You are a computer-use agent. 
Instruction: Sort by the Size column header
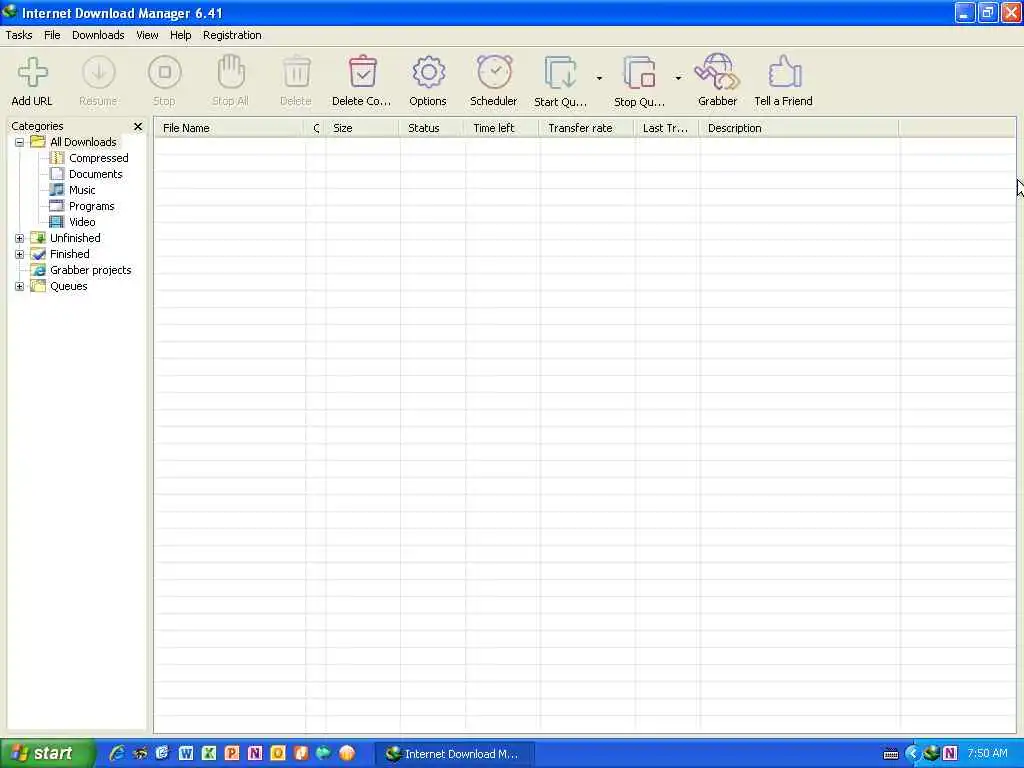(x=362, y=128)
